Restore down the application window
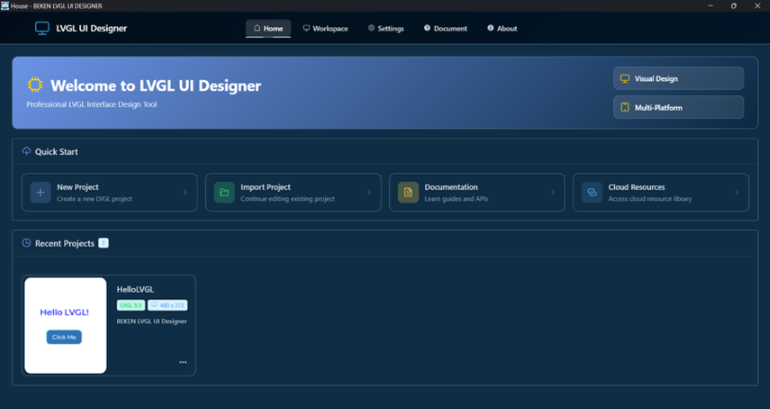 pyautogui.click(x=734, y=6)
